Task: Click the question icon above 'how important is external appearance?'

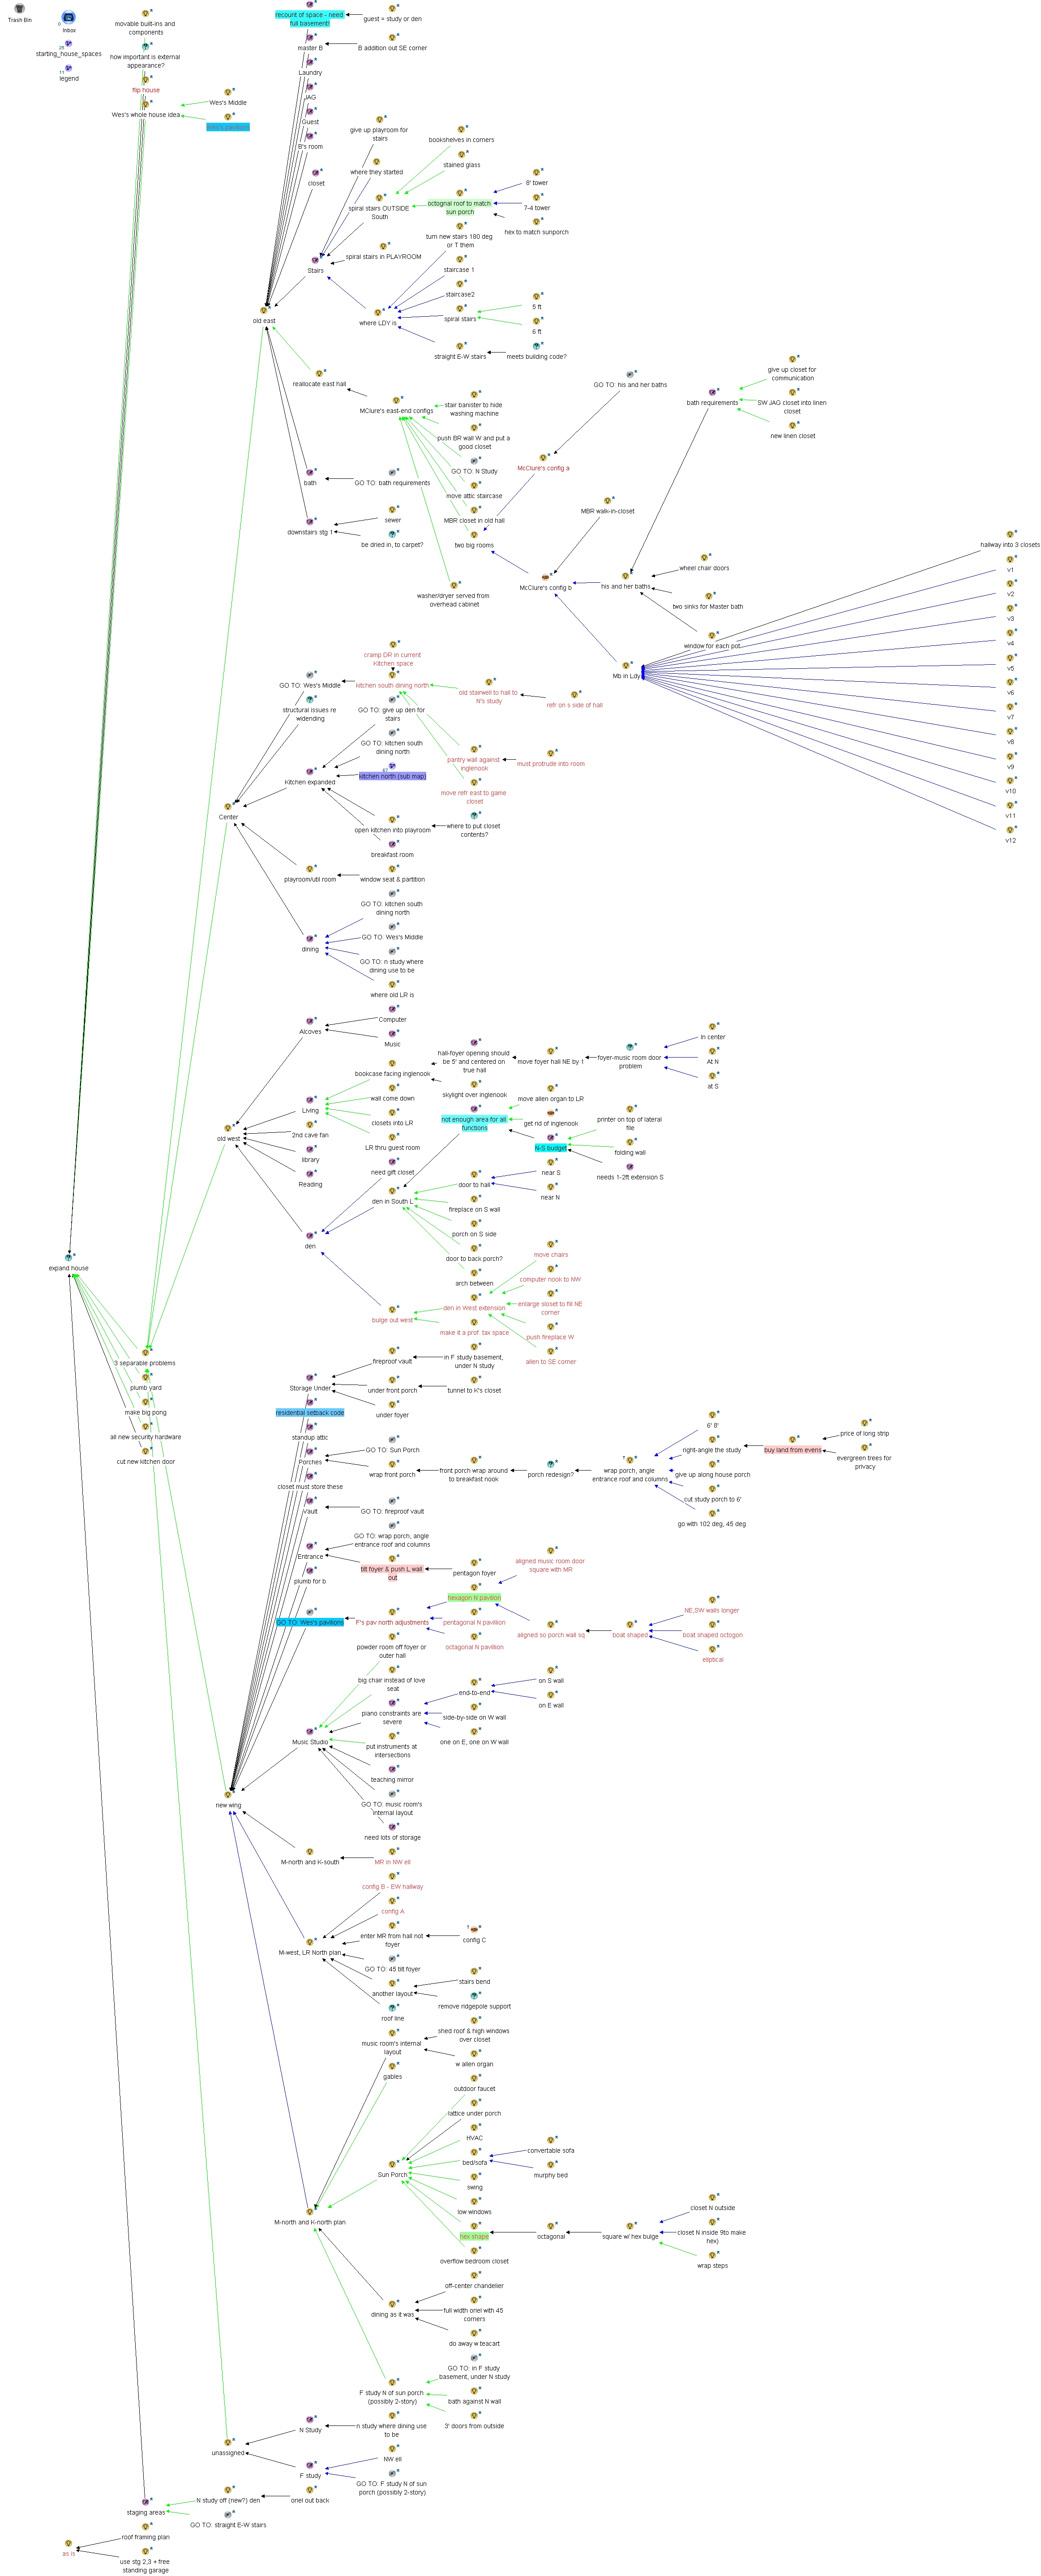Action: [145, 47]
